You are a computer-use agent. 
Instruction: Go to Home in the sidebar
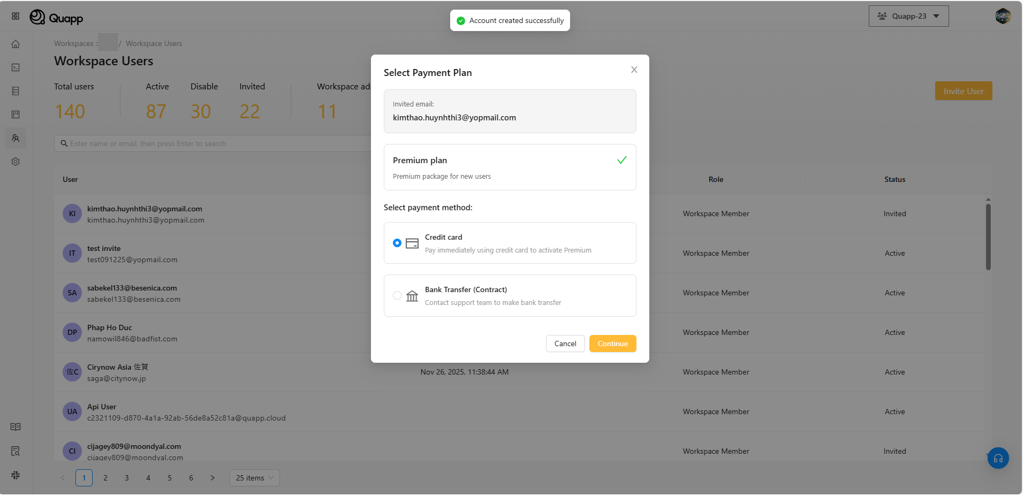click(16, 44)
